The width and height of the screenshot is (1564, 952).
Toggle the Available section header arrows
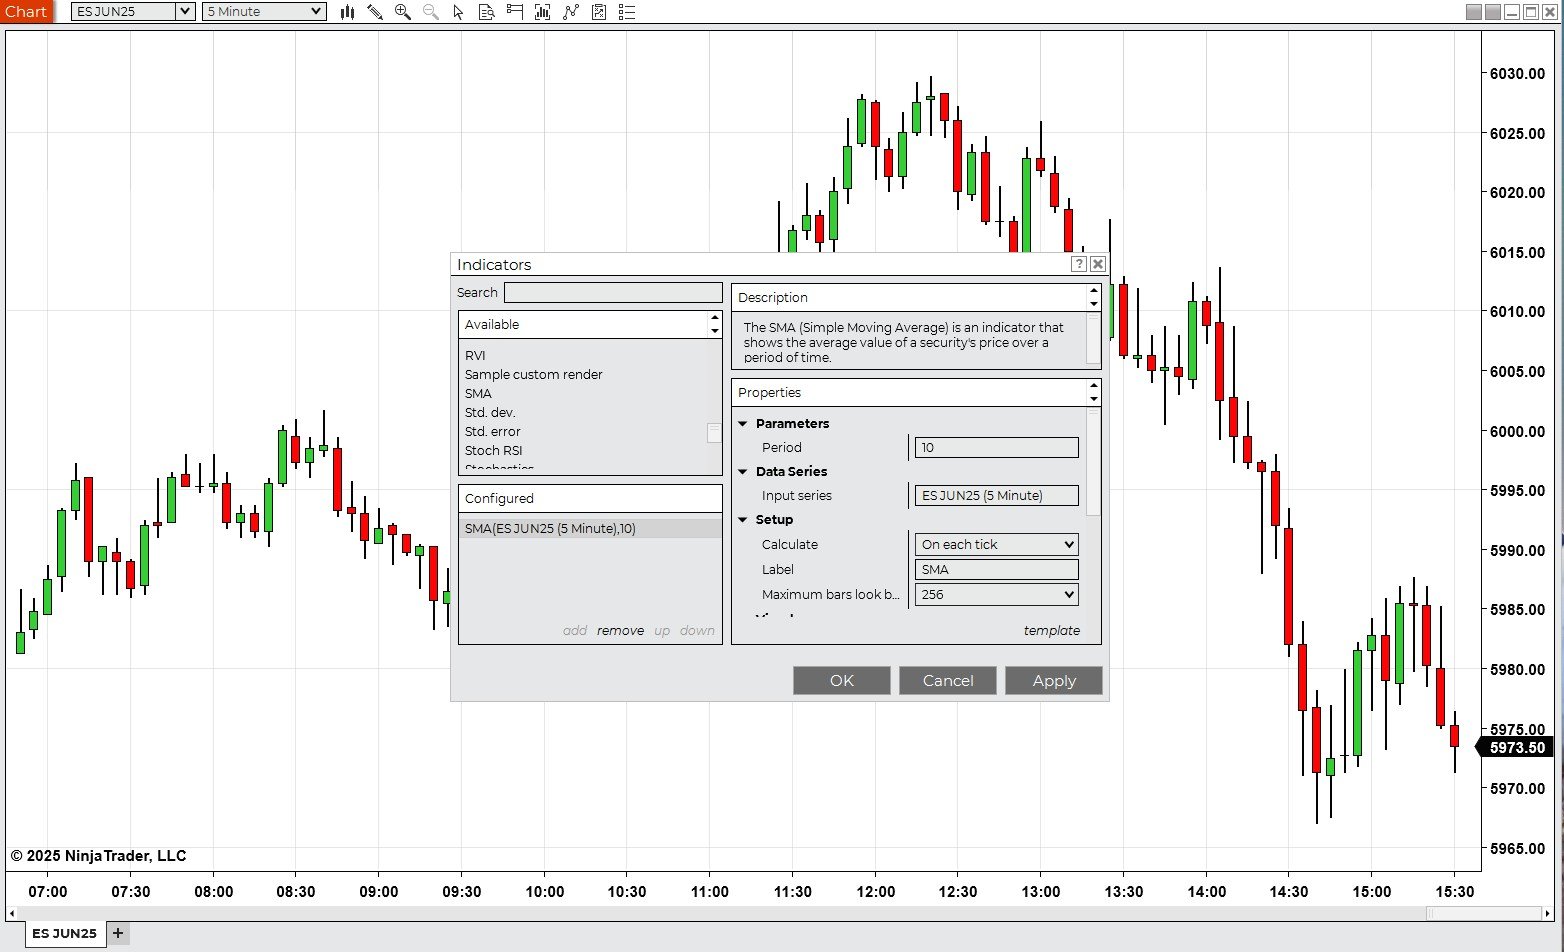[714, 325]
